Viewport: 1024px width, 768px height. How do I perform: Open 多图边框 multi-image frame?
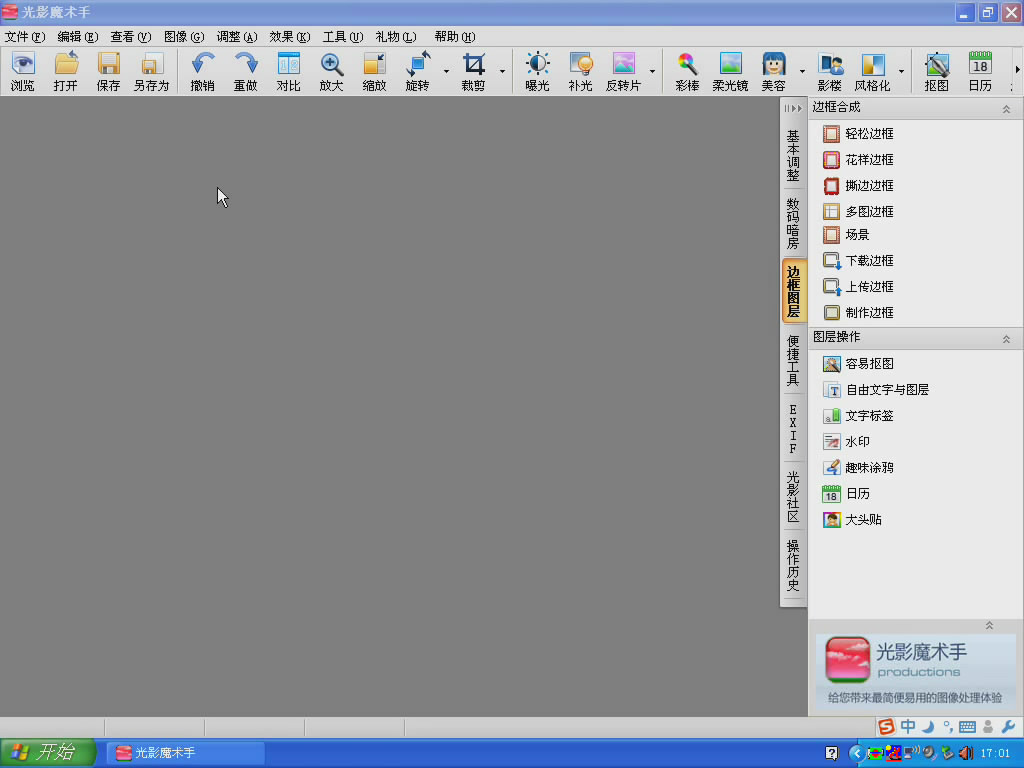[858, 212]
